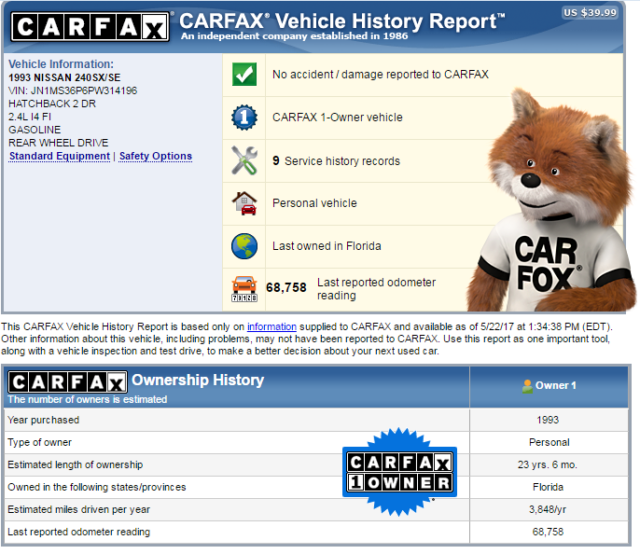
Task: Click 'Last reported odometer reading' summary label
Action: 376,289
